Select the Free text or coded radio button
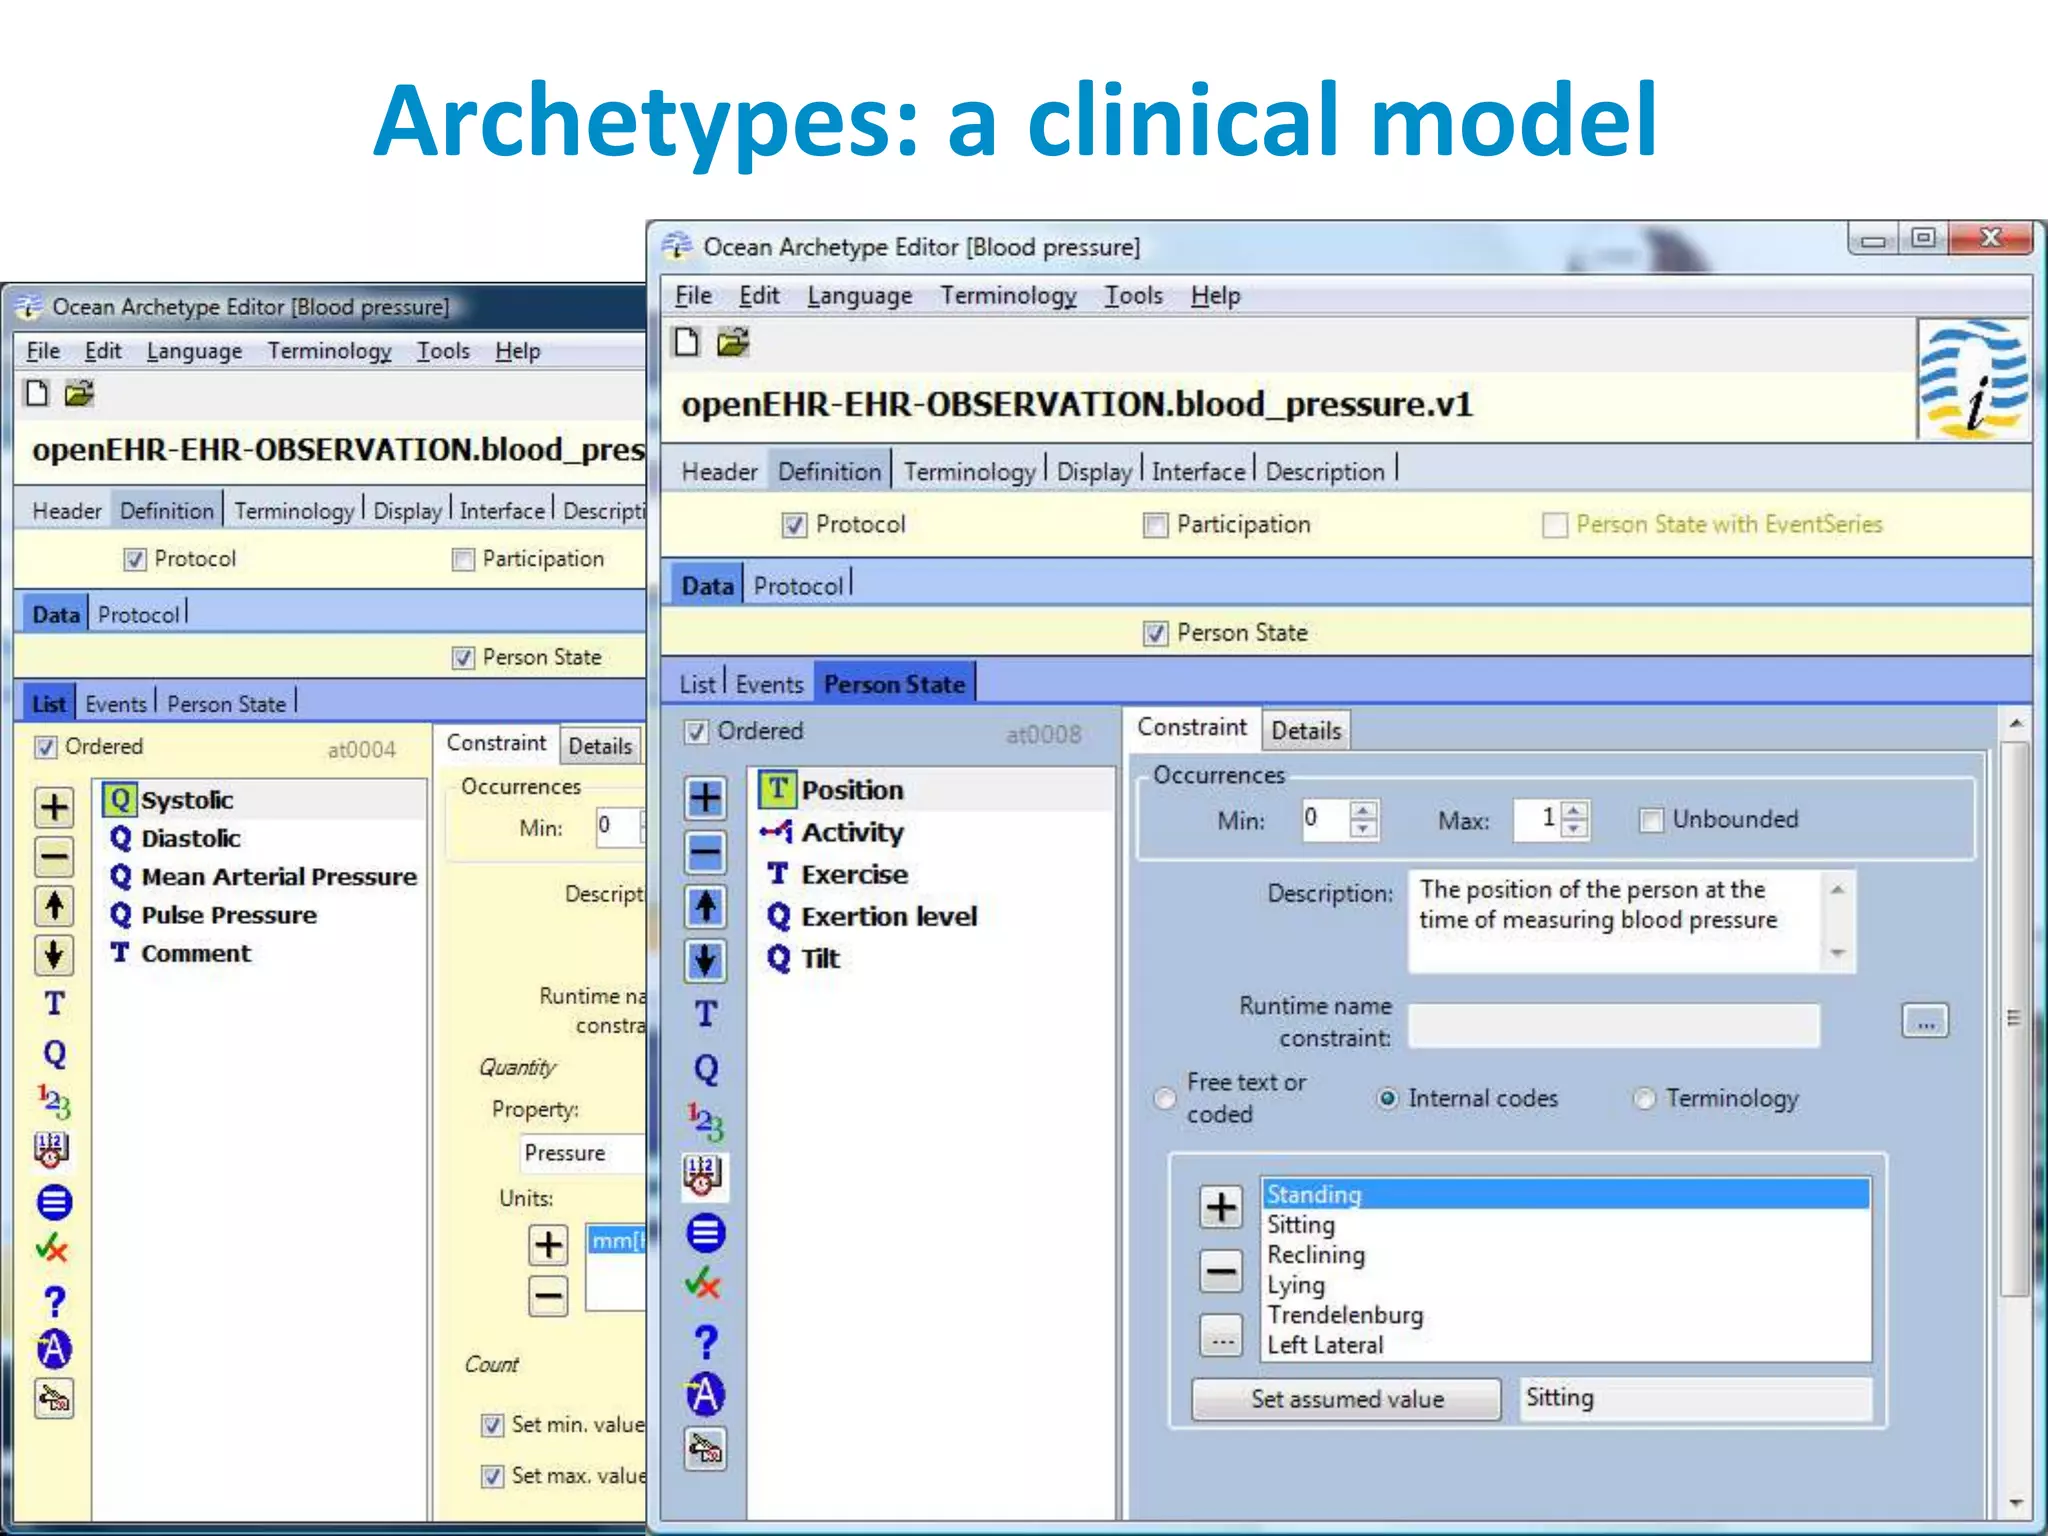2048x1536 pixels. pyautogui.click(x=1164, y=1098)
